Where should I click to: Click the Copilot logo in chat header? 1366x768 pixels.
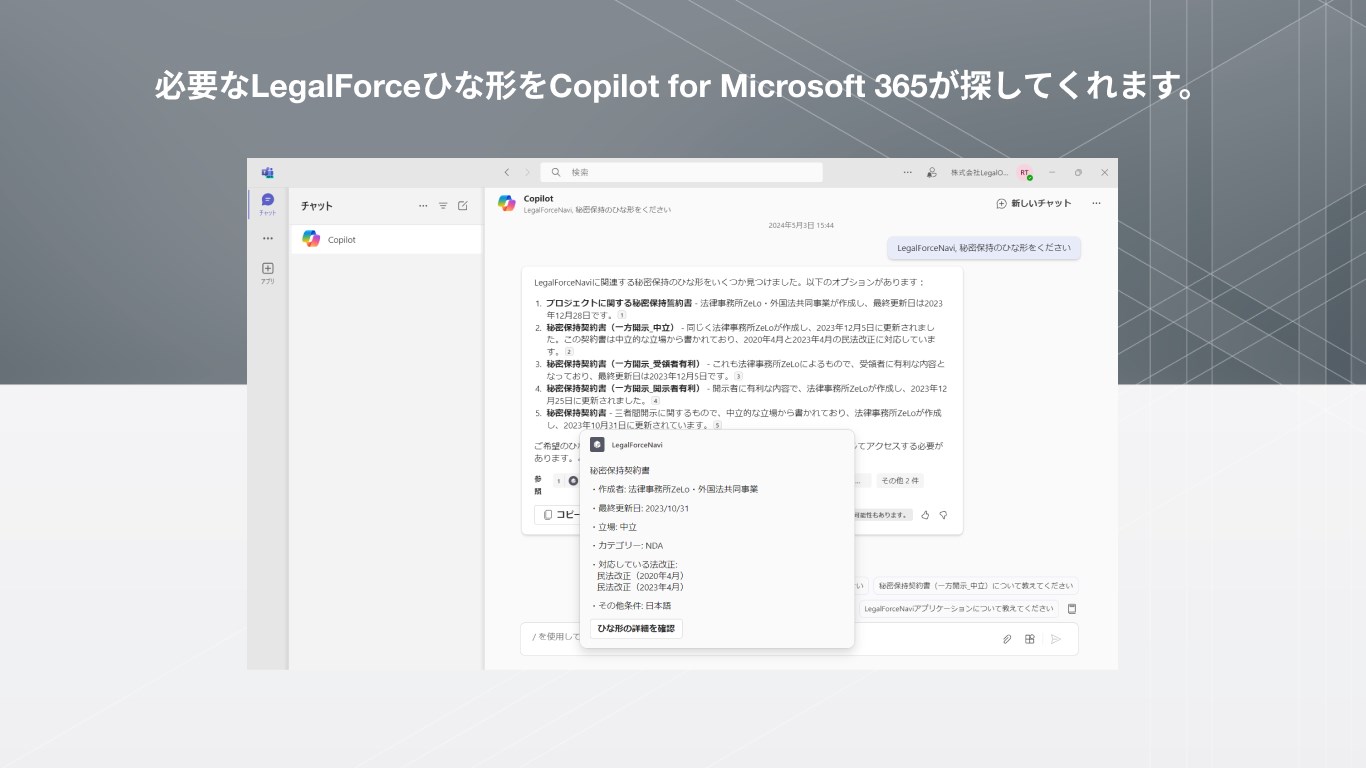507,203
